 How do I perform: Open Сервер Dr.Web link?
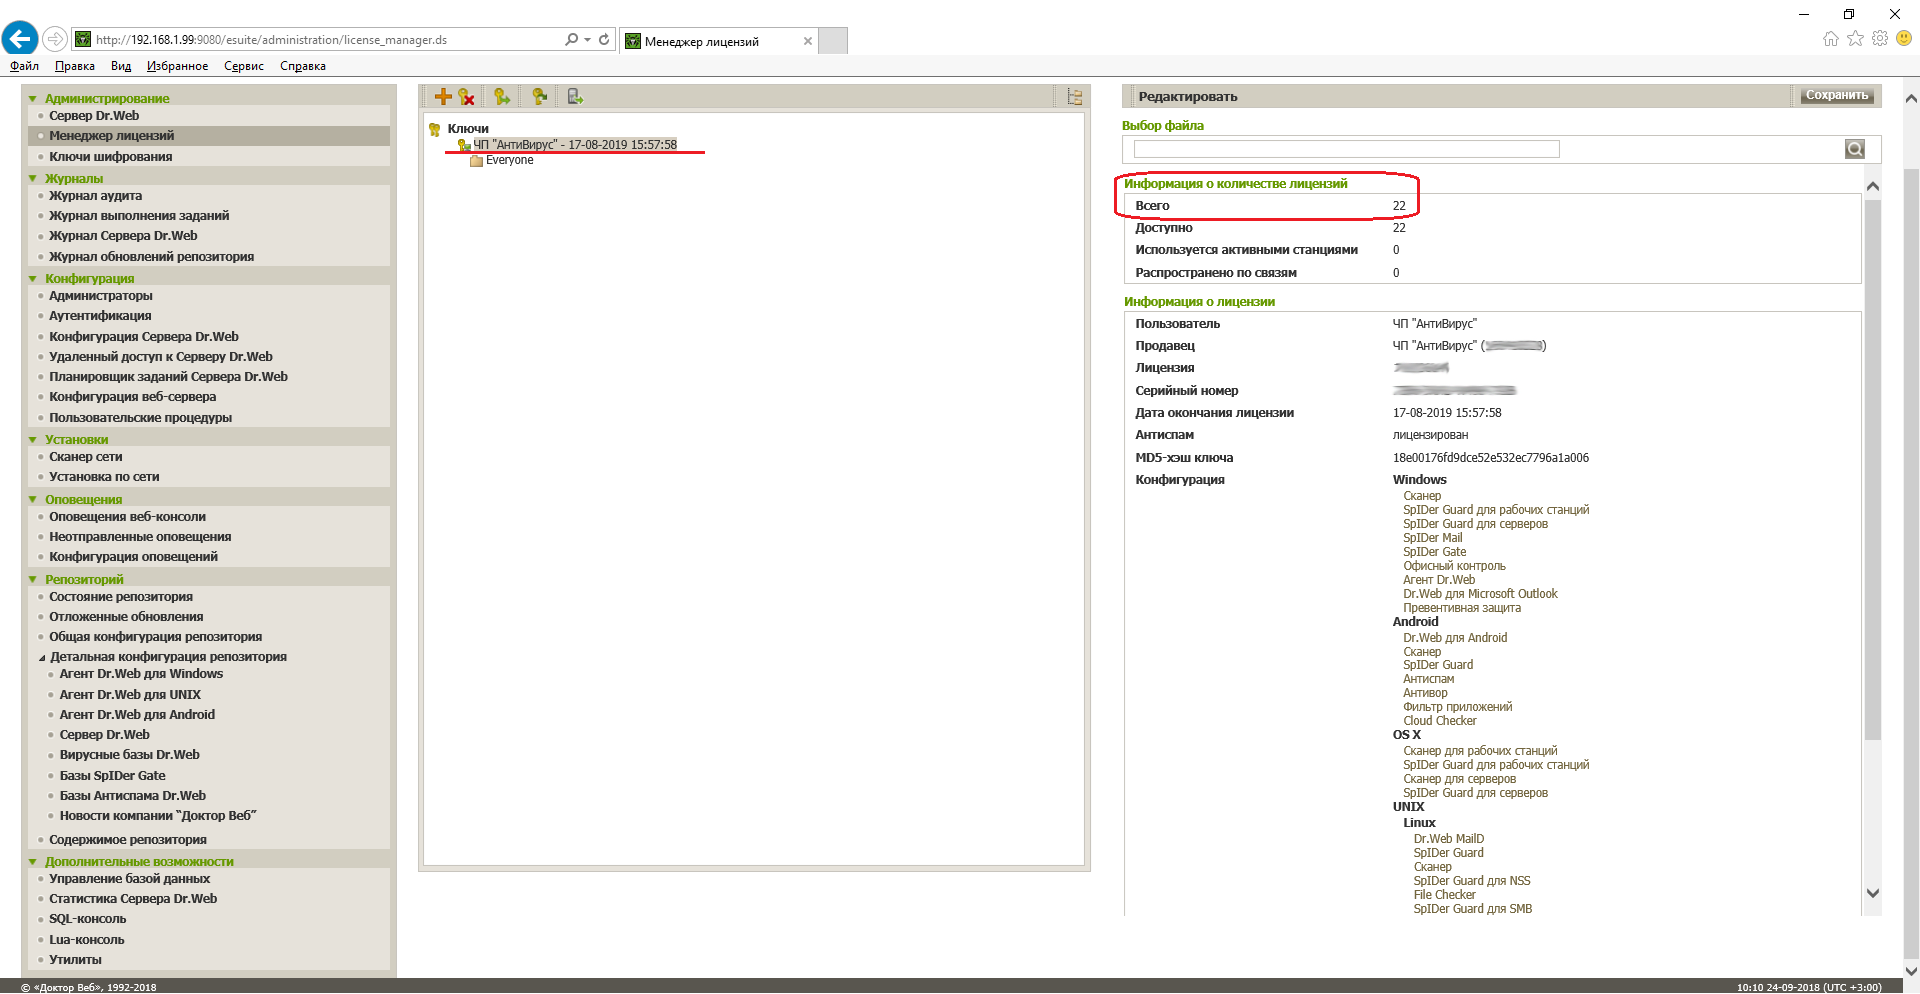[94, 116]
